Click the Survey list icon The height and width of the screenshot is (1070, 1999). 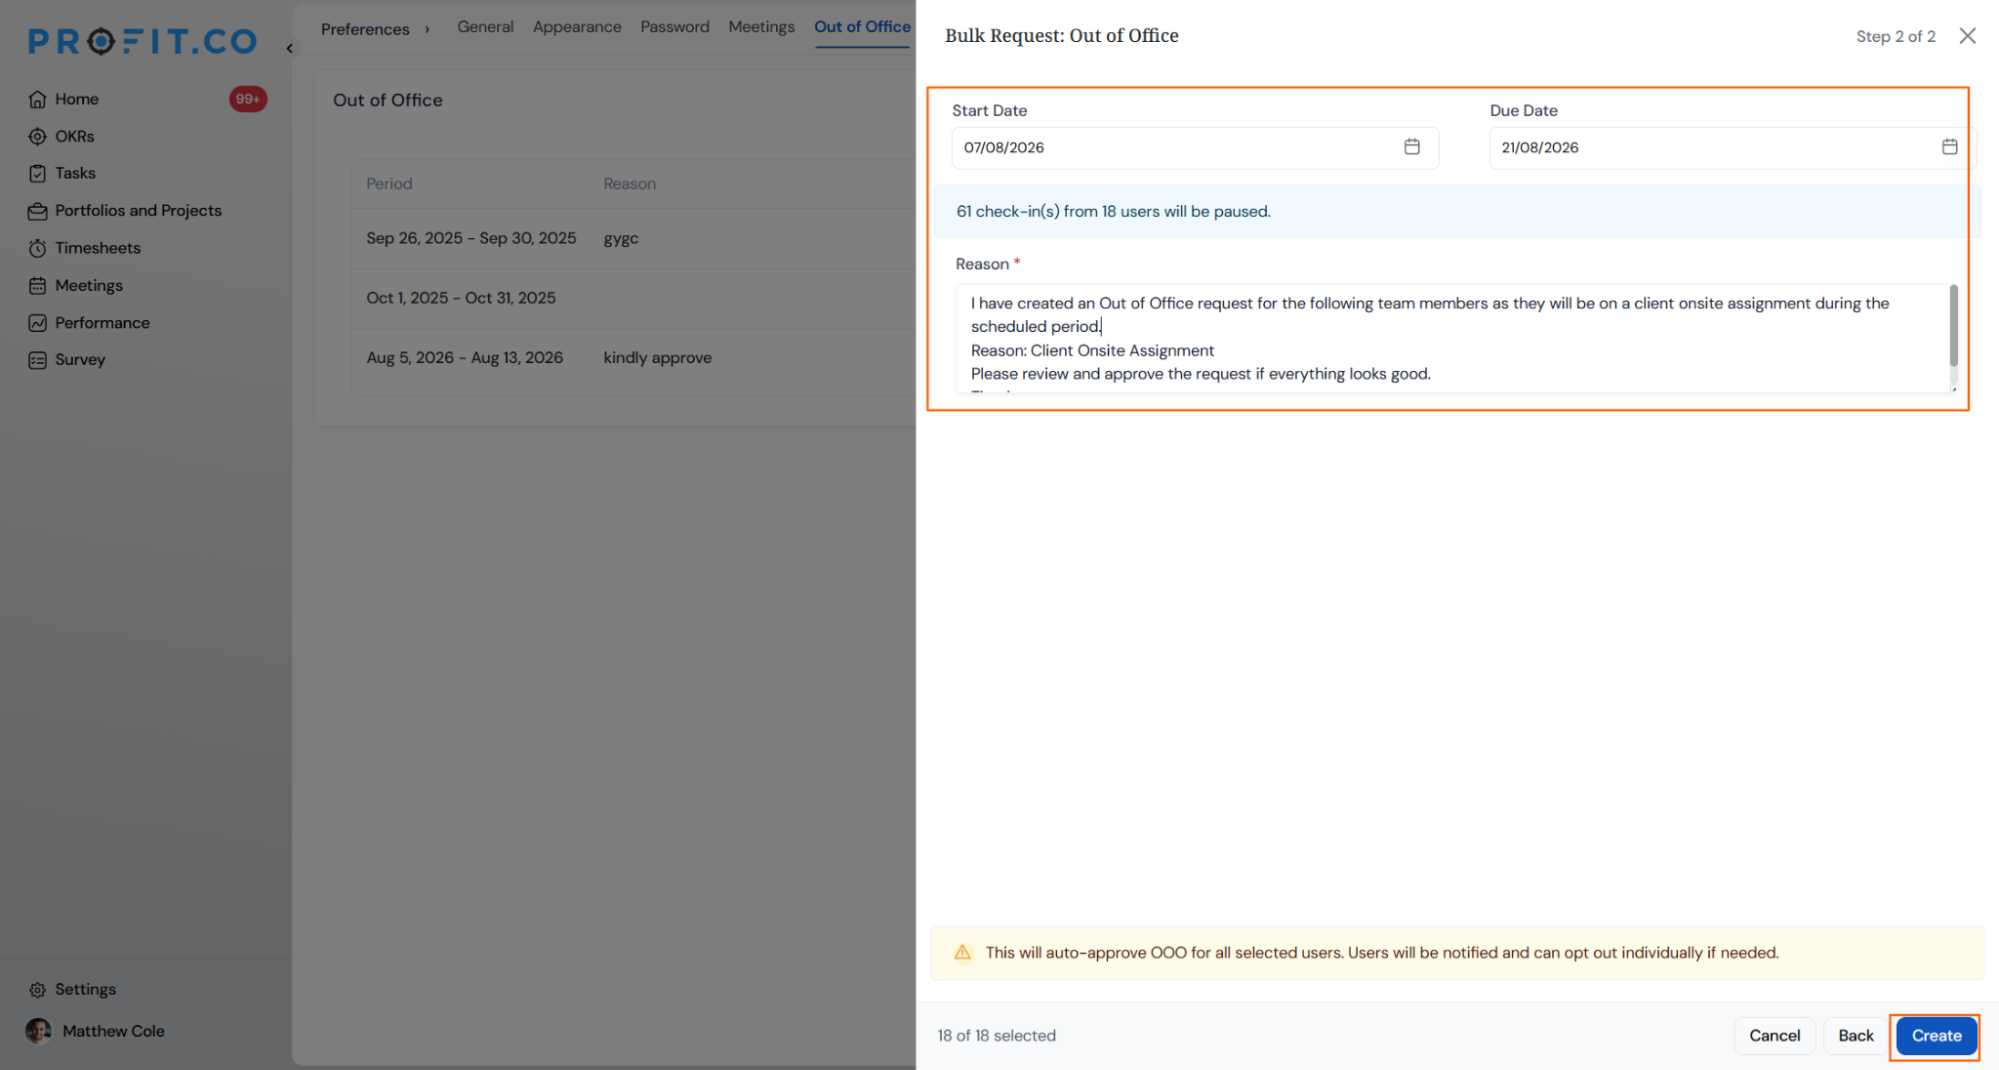(x=37, y=360)
